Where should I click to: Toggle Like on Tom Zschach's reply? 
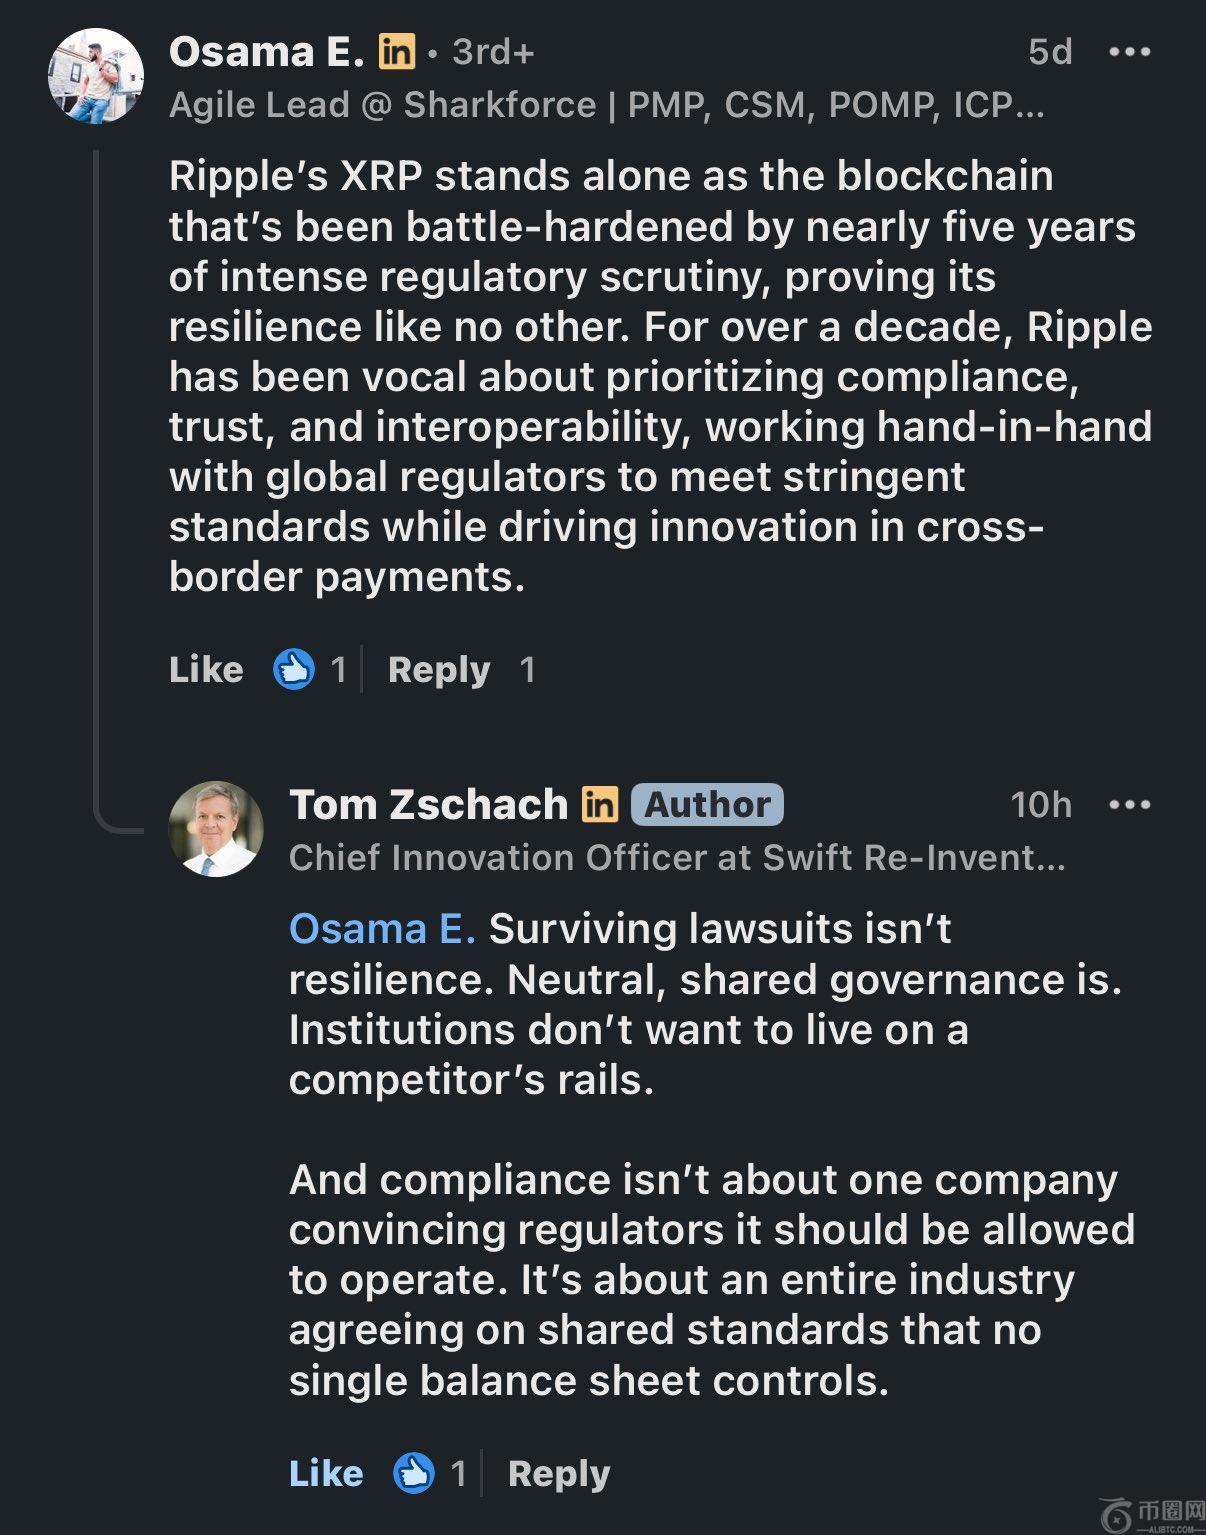coord(326,1473)
